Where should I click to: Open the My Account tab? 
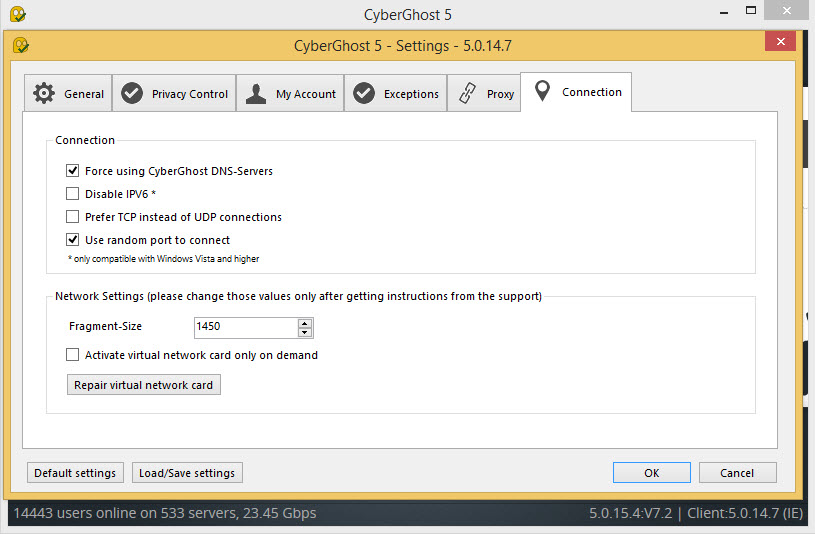click(290, 94)
